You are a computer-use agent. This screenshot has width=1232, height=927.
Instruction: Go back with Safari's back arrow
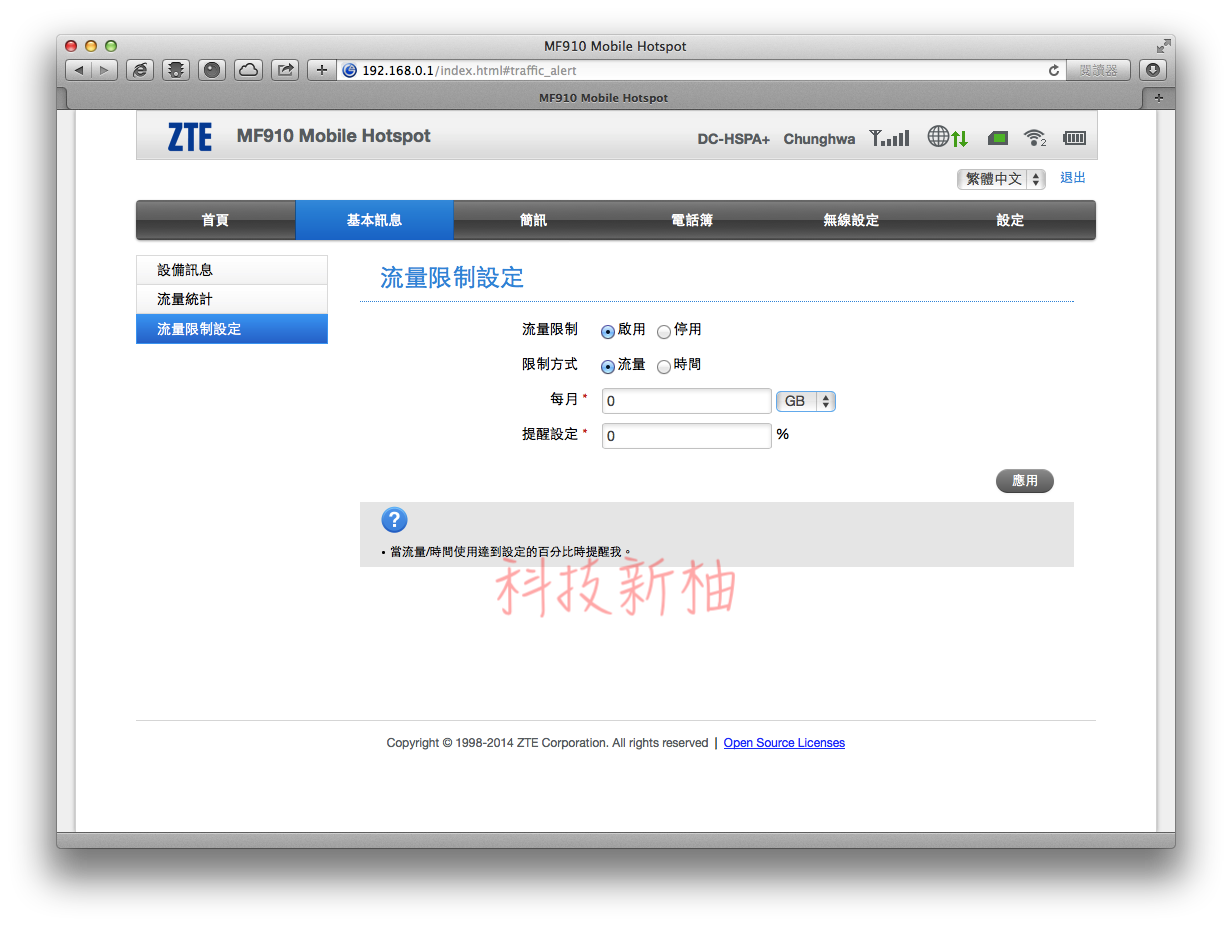79,70
